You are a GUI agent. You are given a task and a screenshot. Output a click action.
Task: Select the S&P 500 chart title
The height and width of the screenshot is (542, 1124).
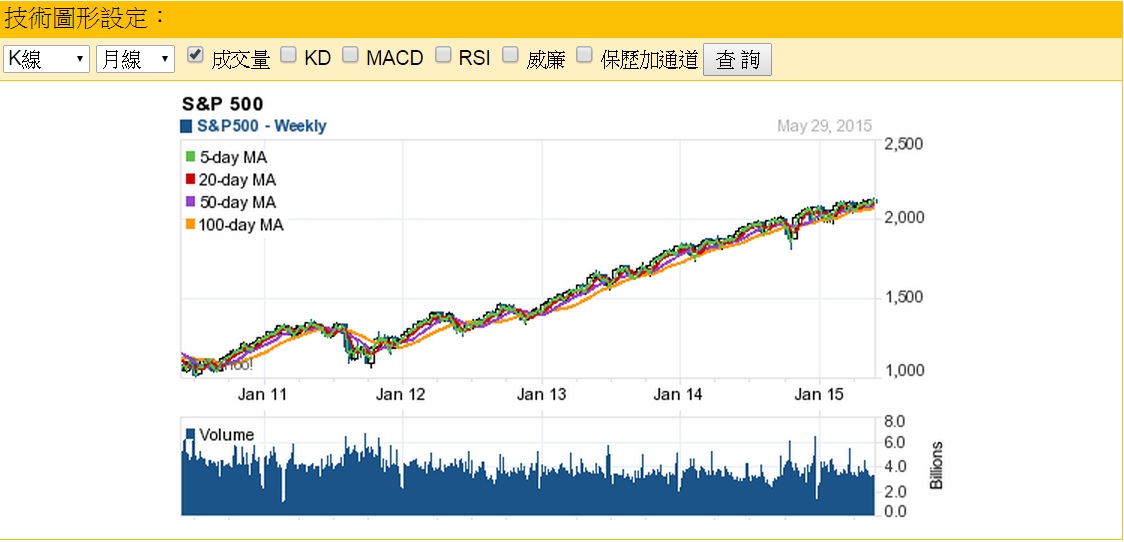(222, 104)
